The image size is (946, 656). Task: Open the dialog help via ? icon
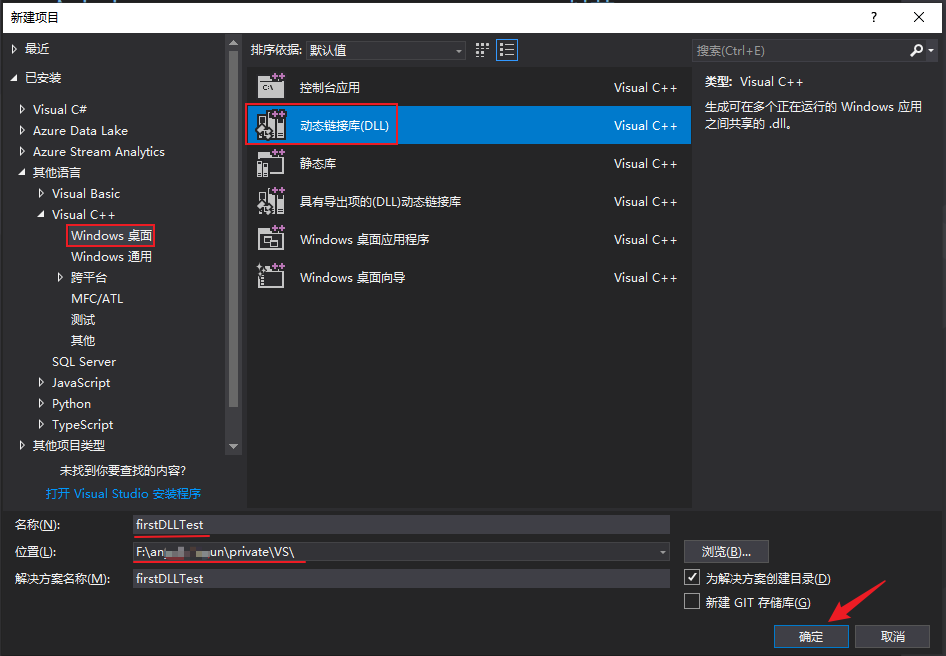click(873, 17)
